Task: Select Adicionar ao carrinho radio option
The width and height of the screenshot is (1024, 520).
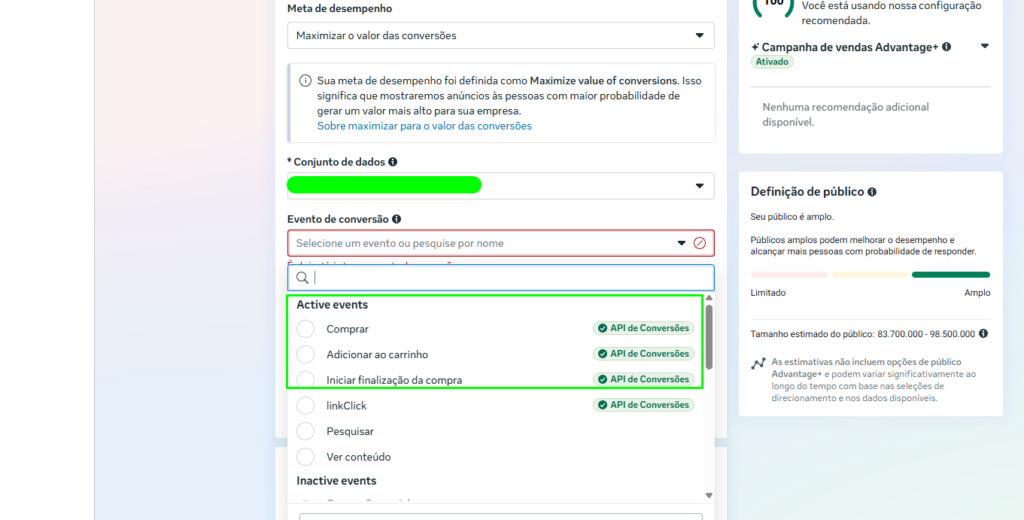Action: 306,354
